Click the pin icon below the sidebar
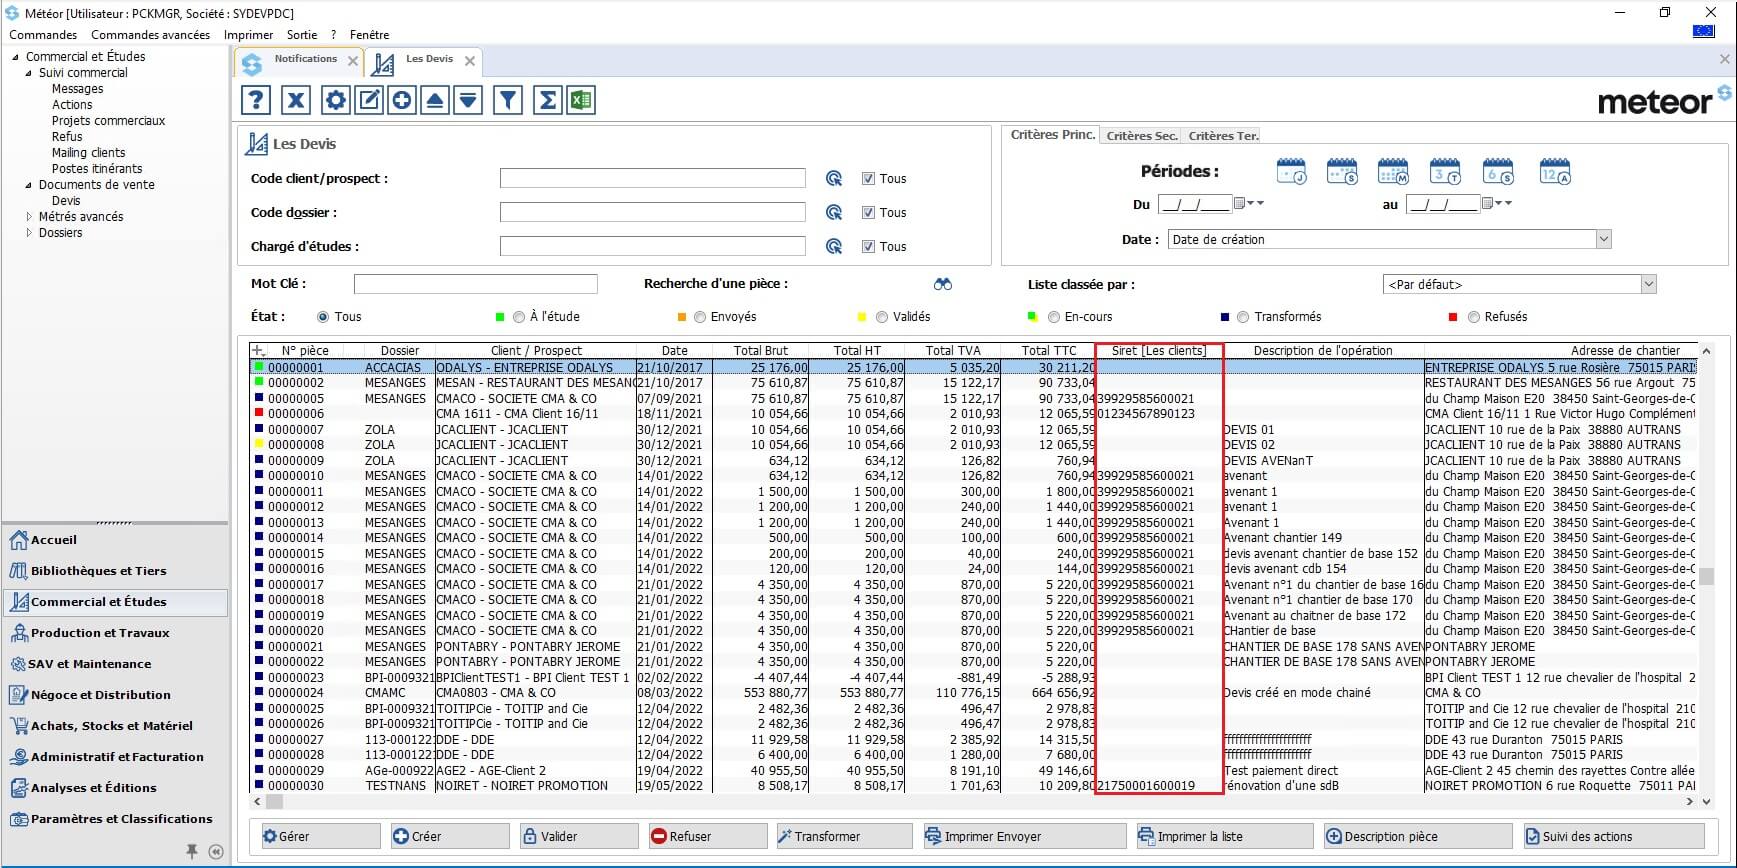 point(192,851)
